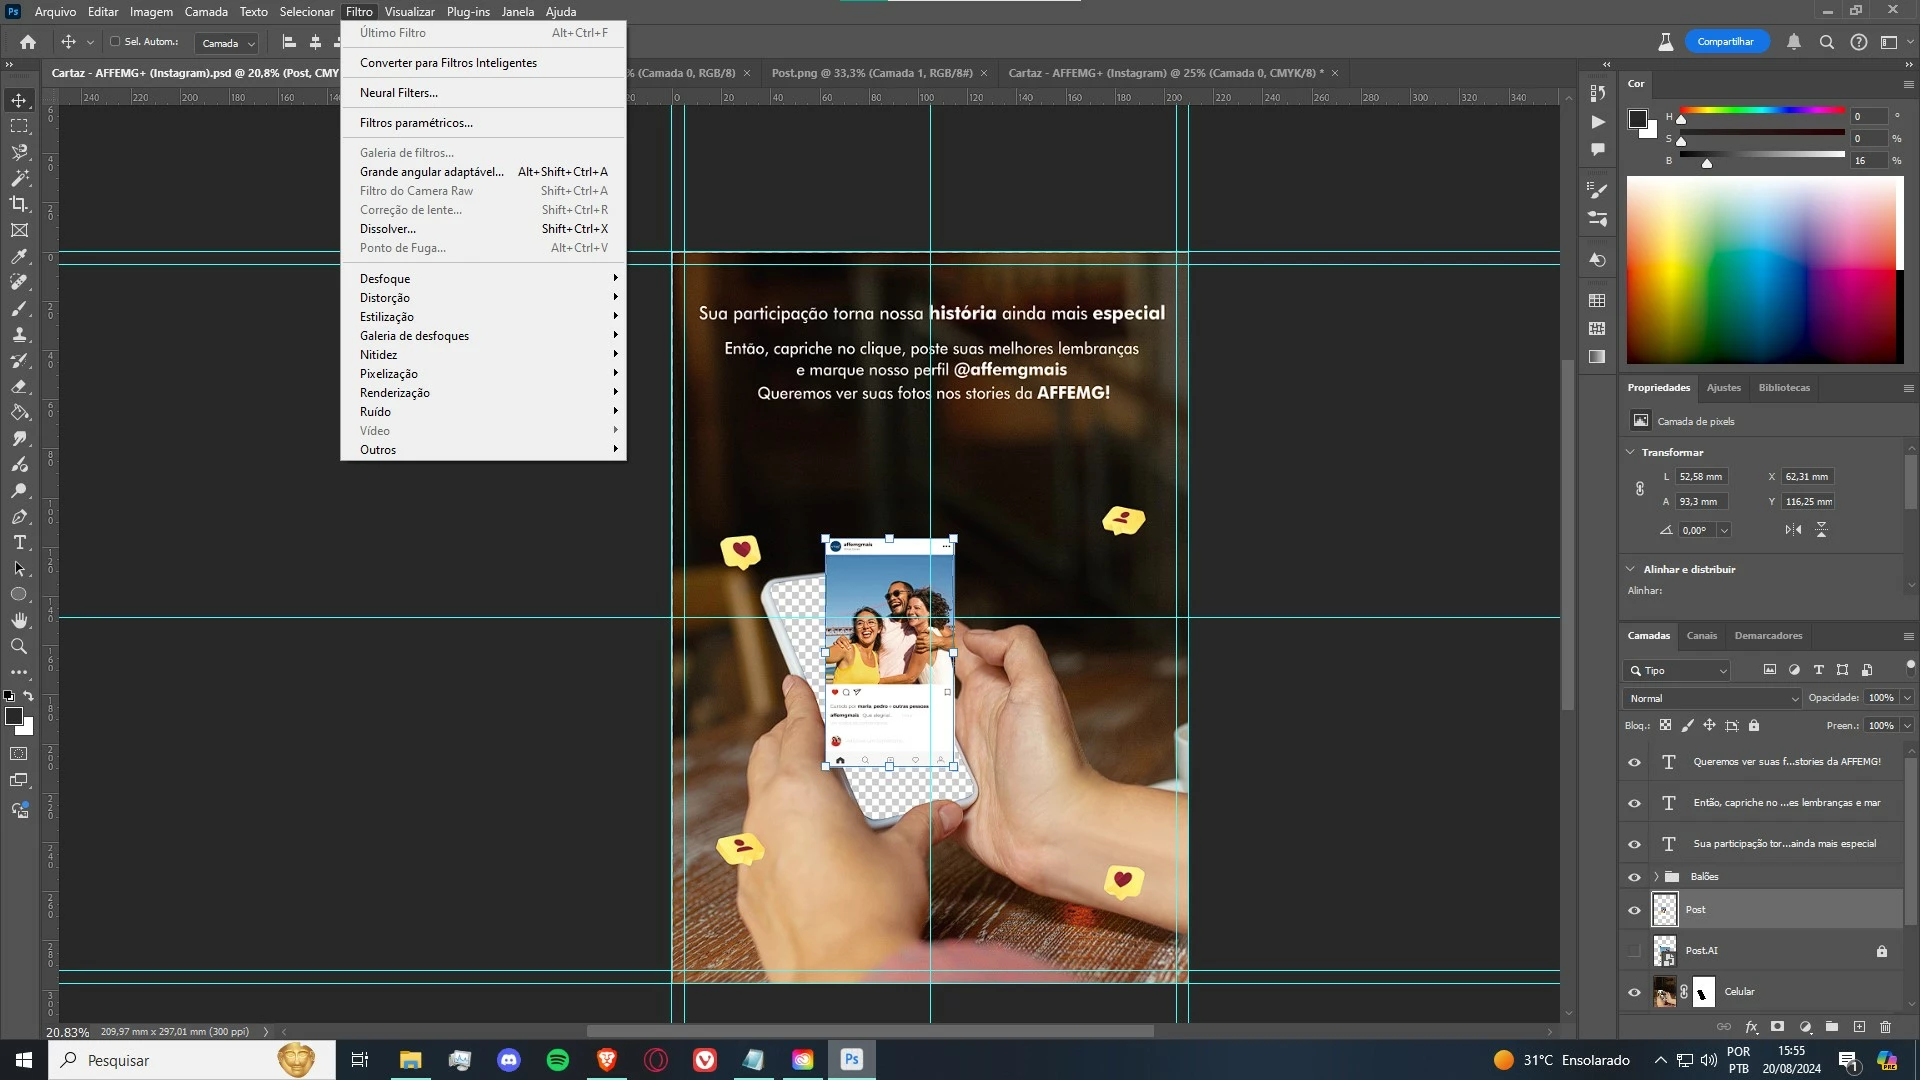The image size is (1920, 1080).
Task: Open the Normal blend mode dropdown
Action: (x=1711, y=698)
